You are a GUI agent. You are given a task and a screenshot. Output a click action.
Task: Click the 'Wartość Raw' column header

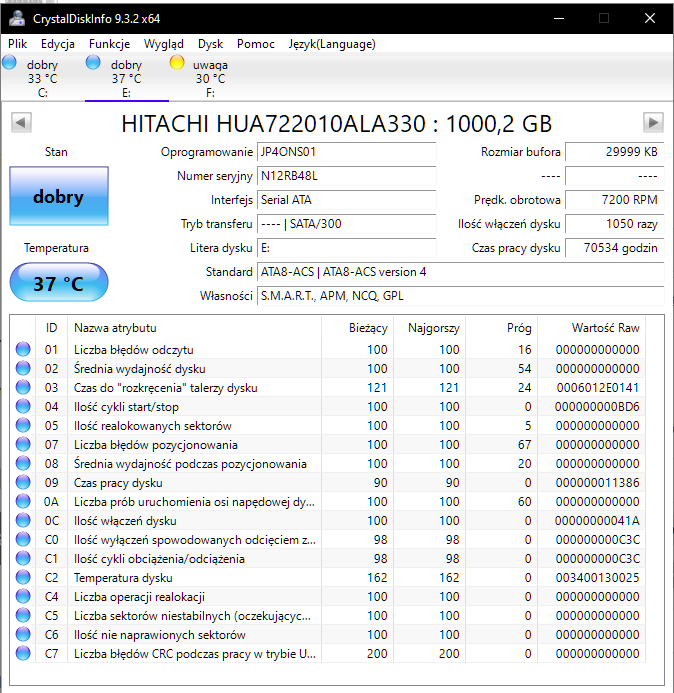coord(591,328)
